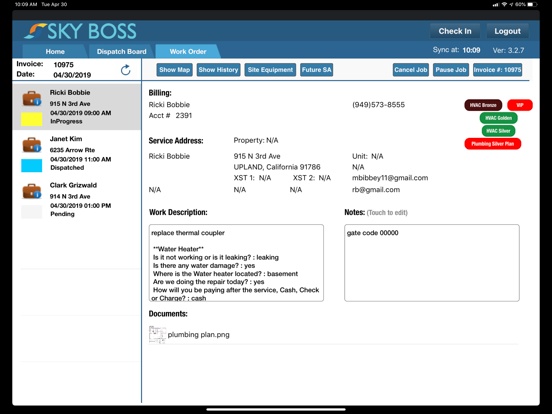Click email mbibbey11@gmail.com
The width and height of the screenshot is (552, 414).
[x=390, y=178]
